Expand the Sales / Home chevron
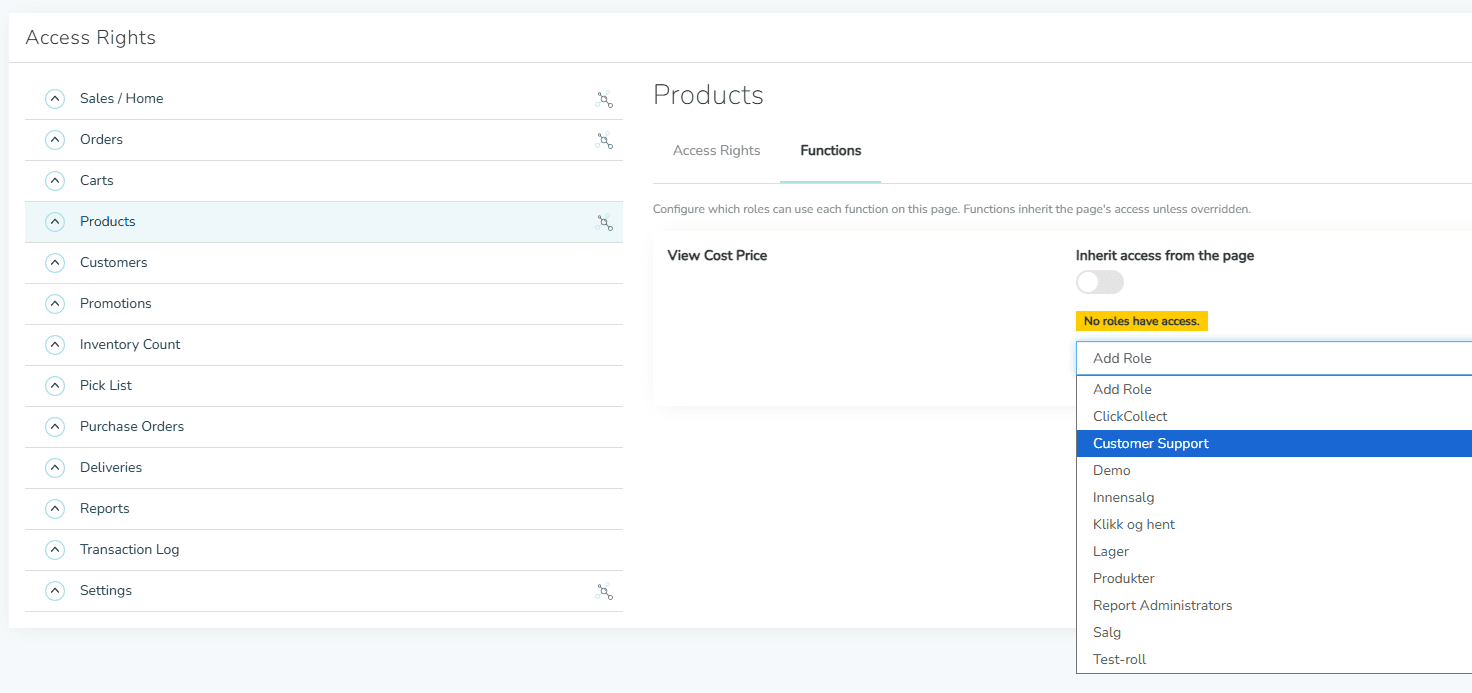The width and height of the screenshot is (1472, 693). point(55,99)
